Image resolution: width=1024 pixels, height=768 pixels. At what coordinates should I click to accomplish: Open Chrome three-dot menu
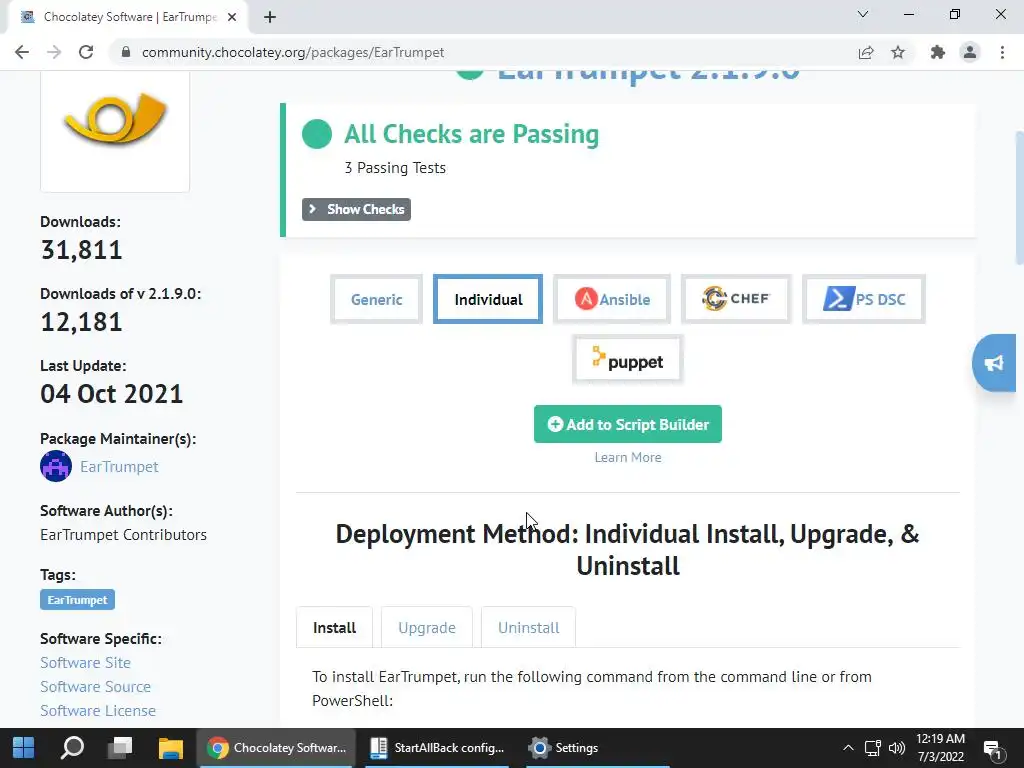1002,52
